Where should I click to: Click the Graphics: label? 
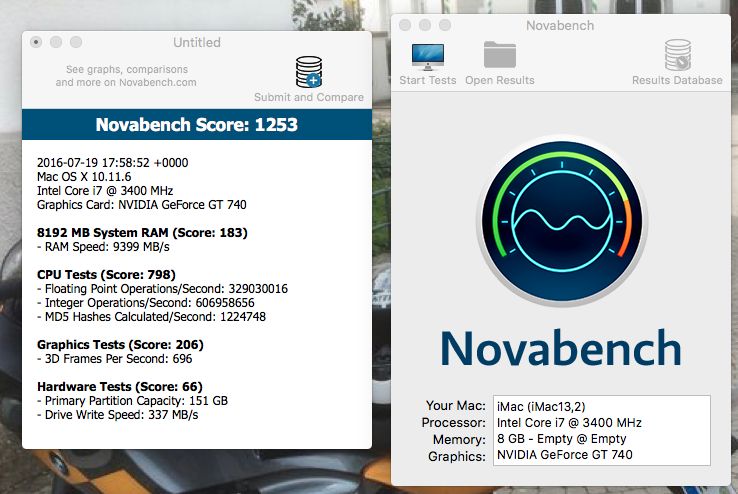pos(457,456)
